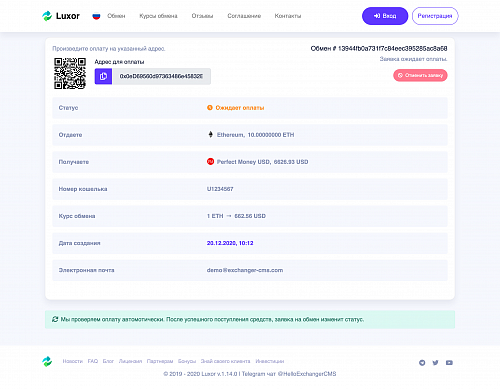This screenshot has height=389, width=500.
Task: Open Новости footer link
Action: click(x=73, y=361)
